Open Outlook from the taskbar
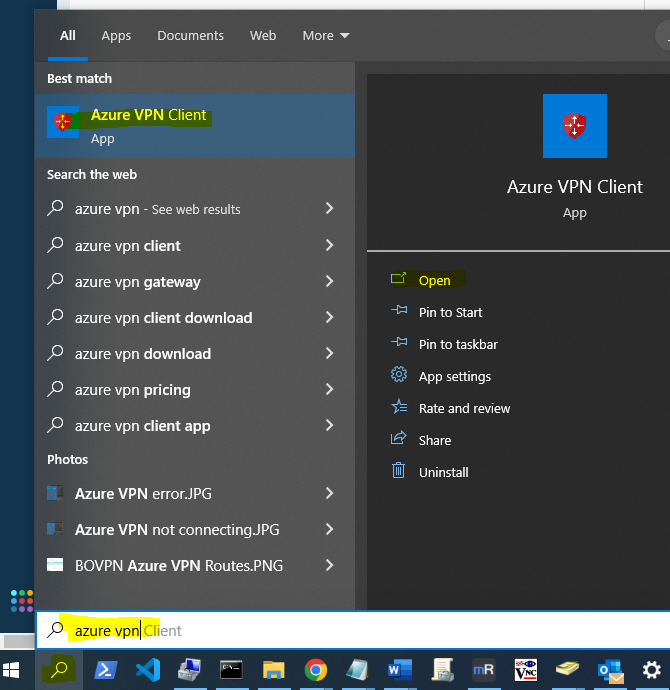Screen dimensions: 670x690 [x=611, y=671]
